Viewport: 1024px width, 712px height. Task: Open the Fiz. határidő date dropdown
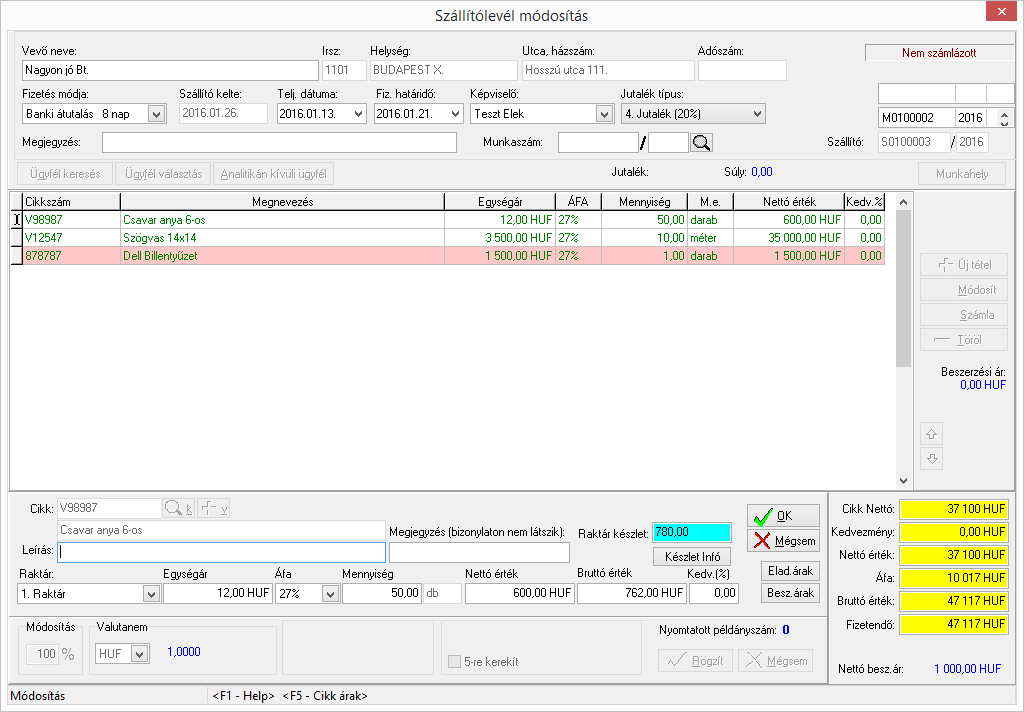point(456,114)
